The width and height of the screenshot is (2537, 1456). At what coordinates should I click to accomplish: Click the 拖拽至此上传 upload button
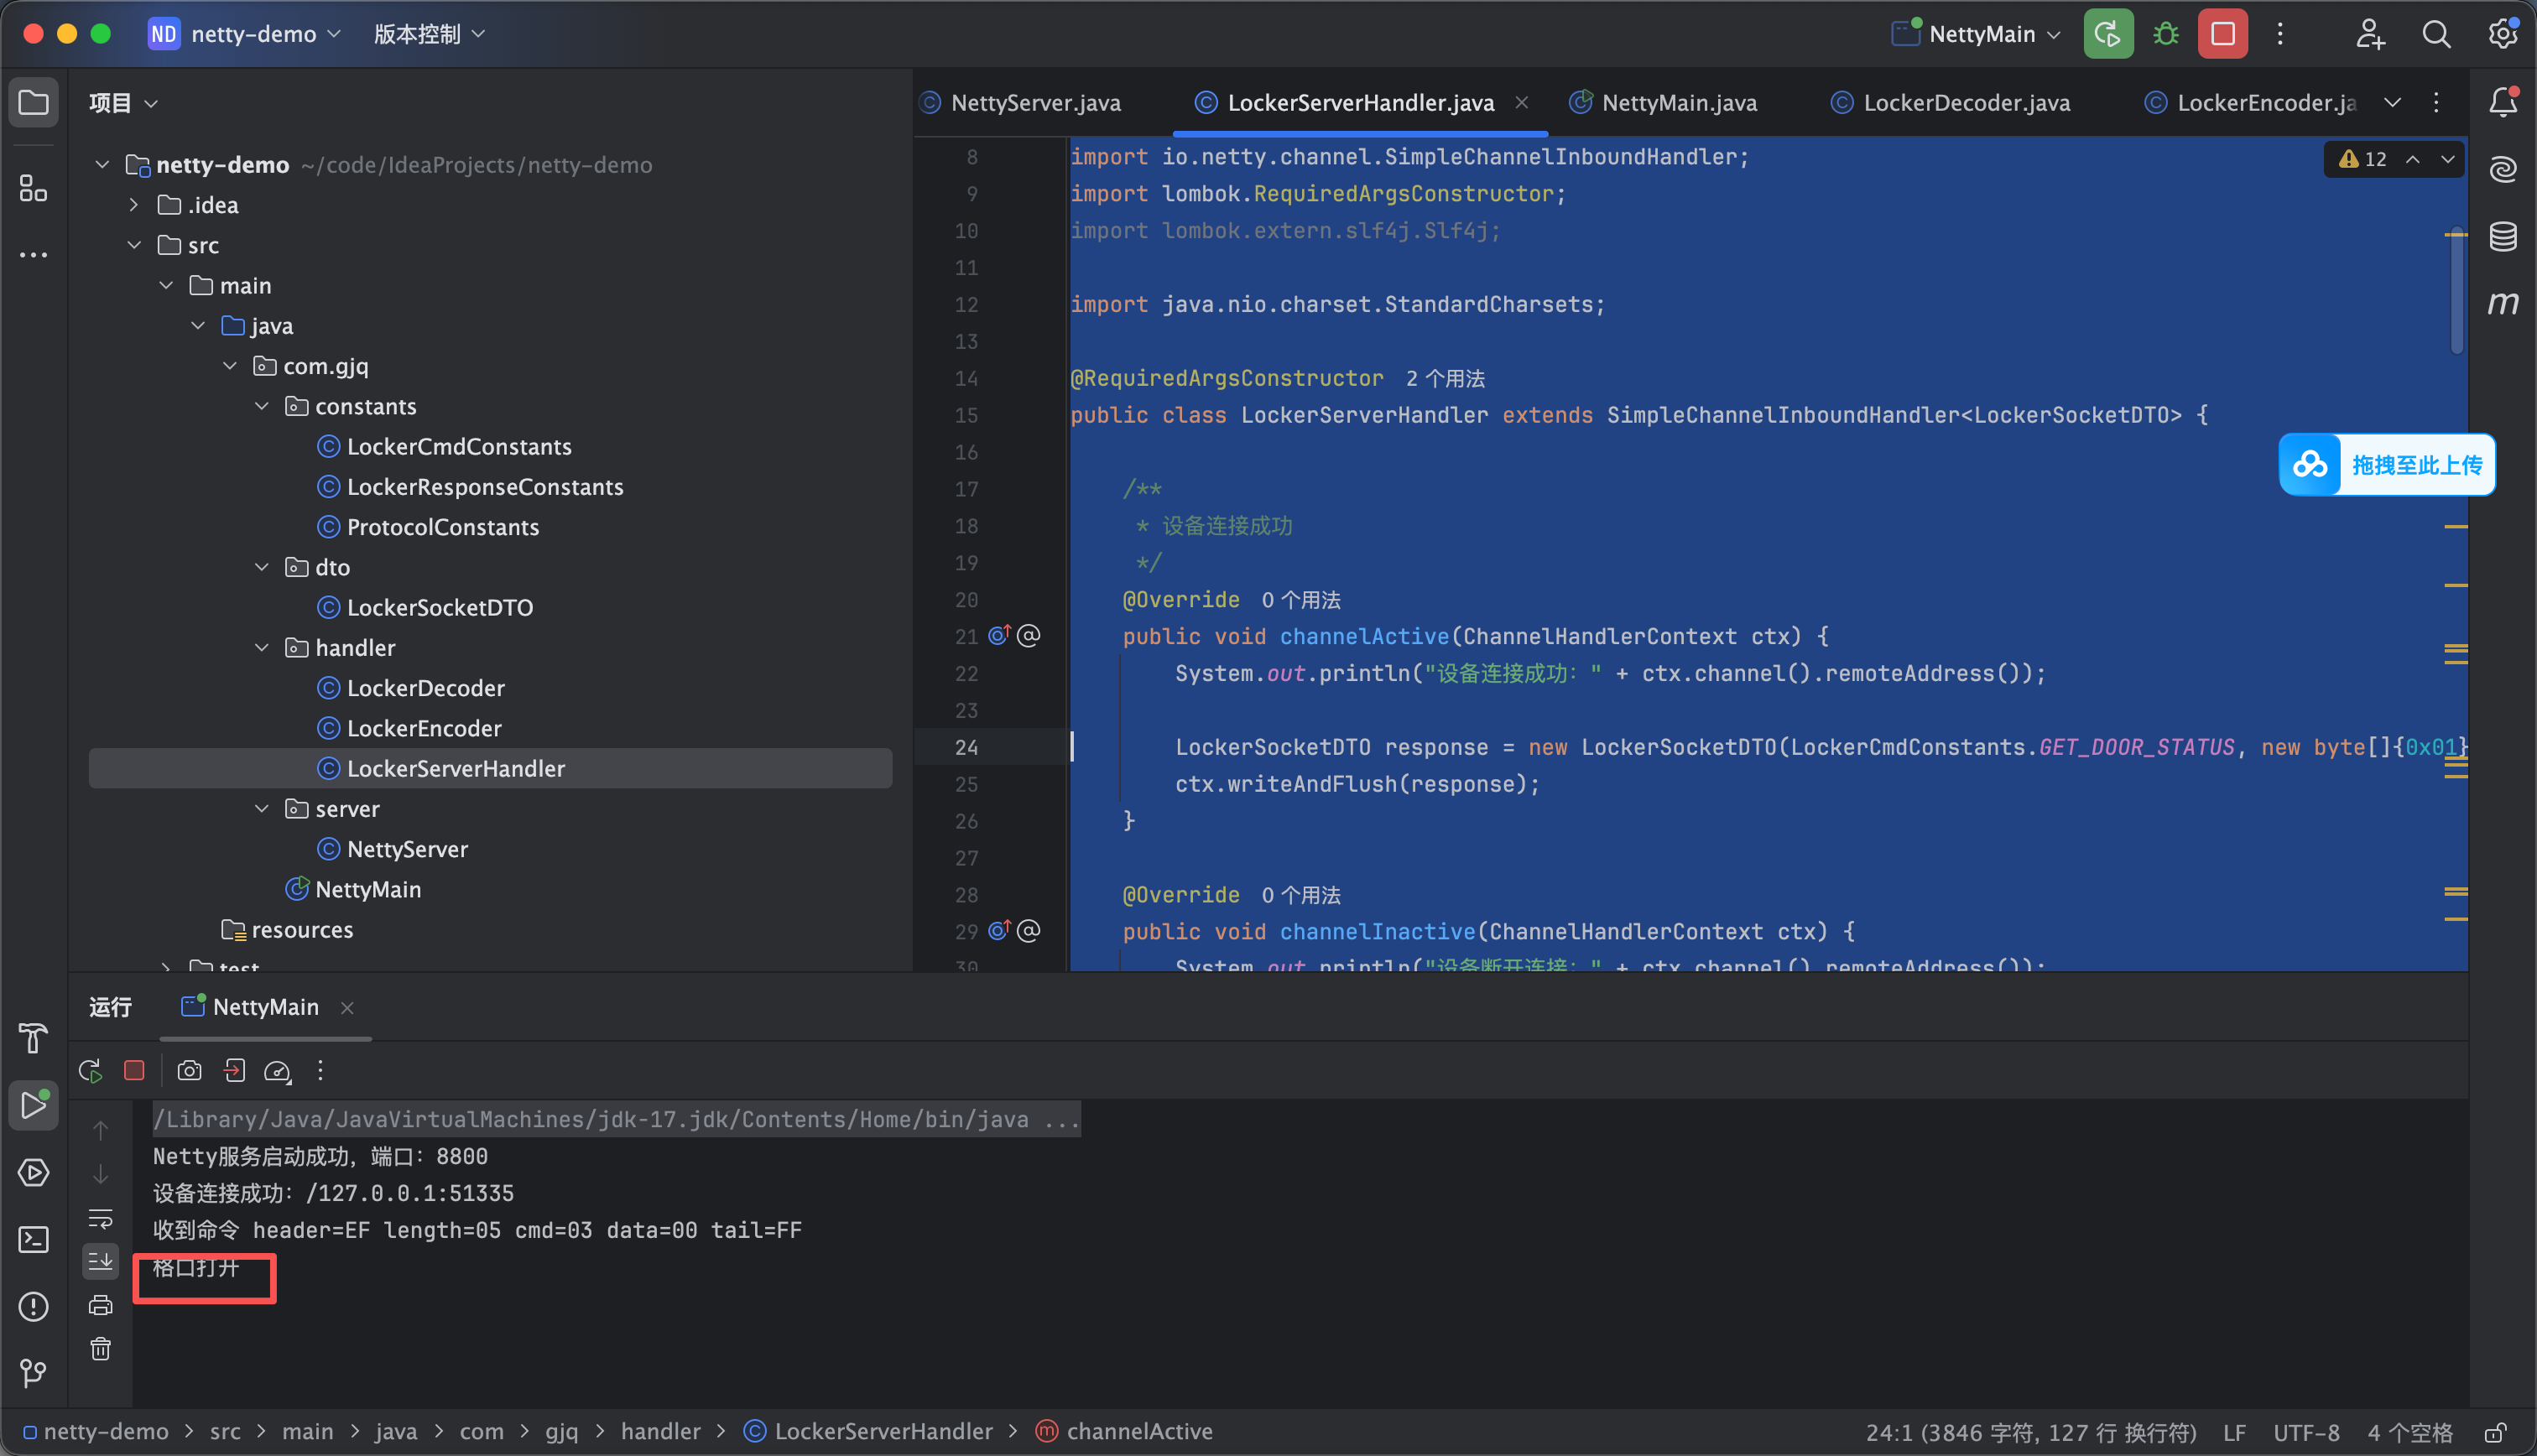(x=2385, y=464)
